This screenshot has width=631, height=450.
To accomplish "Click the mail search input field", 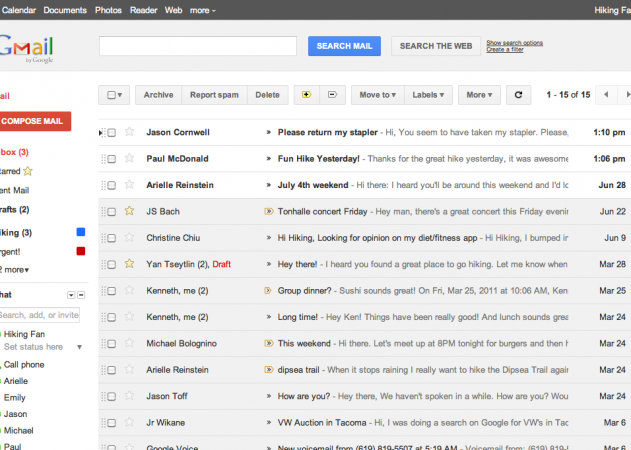I will click(198, 46).
